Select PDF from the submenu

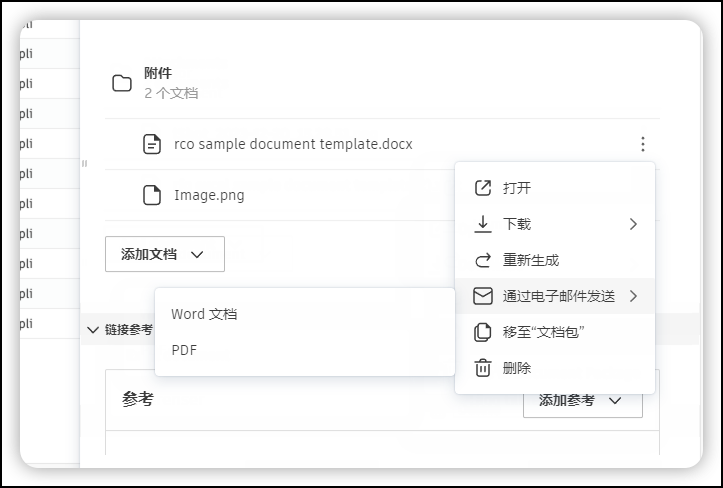point(184,350)
